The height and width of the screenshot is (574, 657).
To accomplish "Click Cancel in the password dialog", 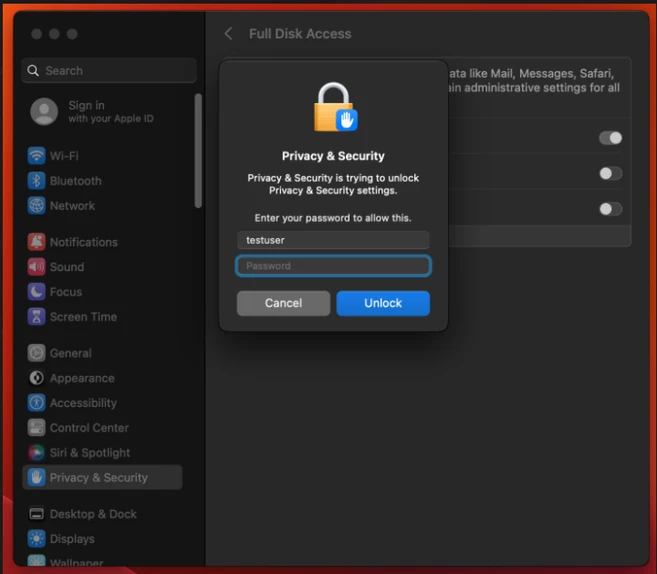I will [284, 303].
